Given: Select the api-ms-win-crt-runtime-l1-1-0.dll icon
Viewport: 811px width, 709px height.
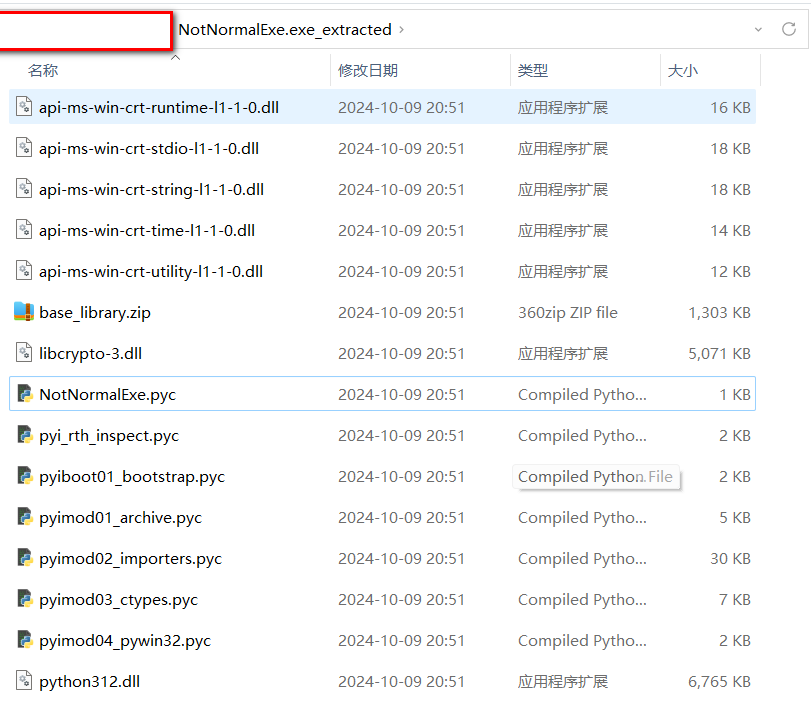Looking at the screenshot, I should point(25,107).
